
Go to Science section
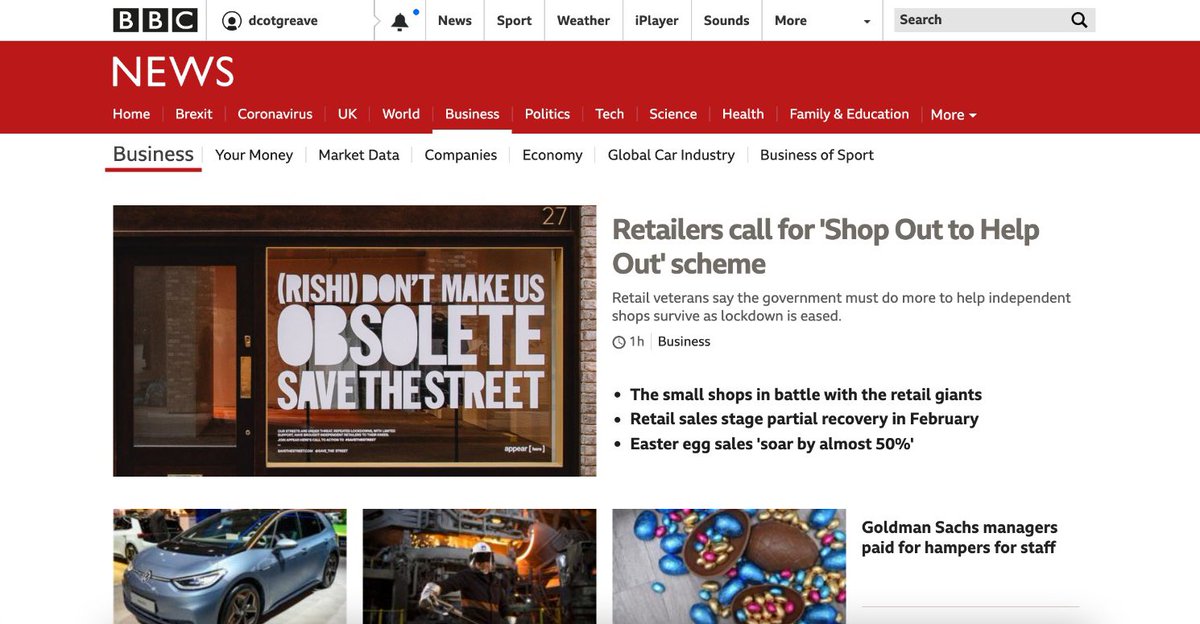(673, 114)
